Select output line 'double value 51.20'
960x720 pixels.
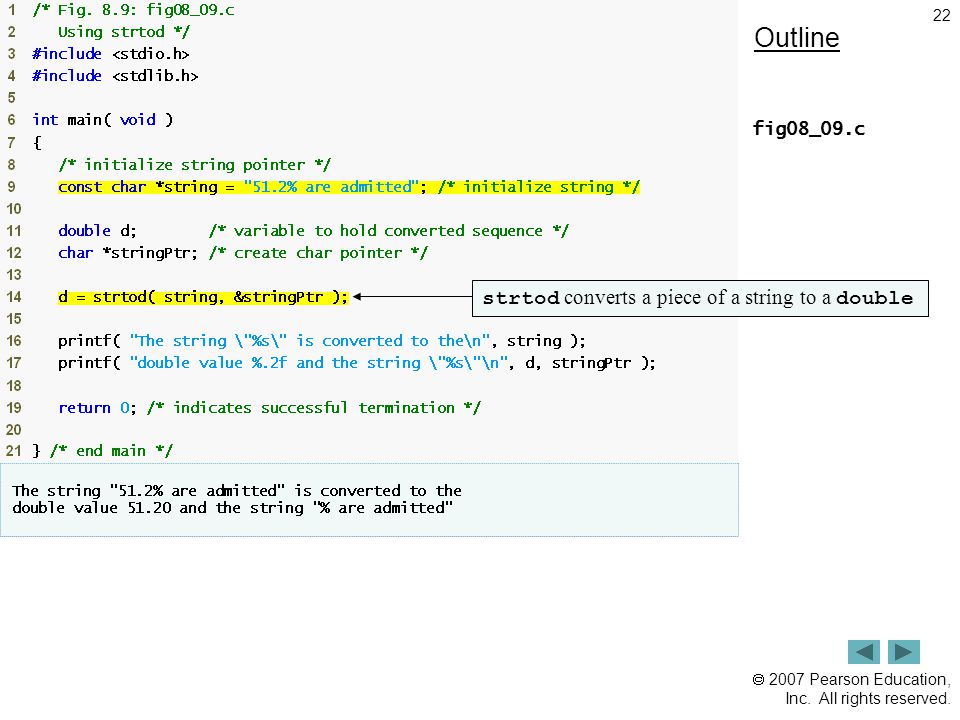233,508
